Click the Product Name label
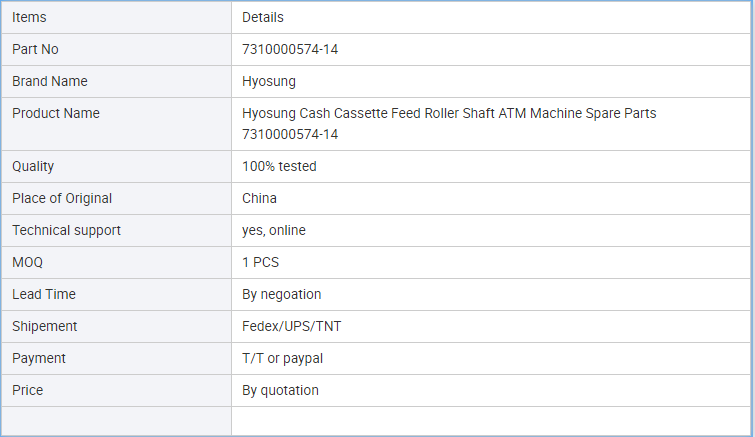This screenshot has height=437, width=755. 56,114
